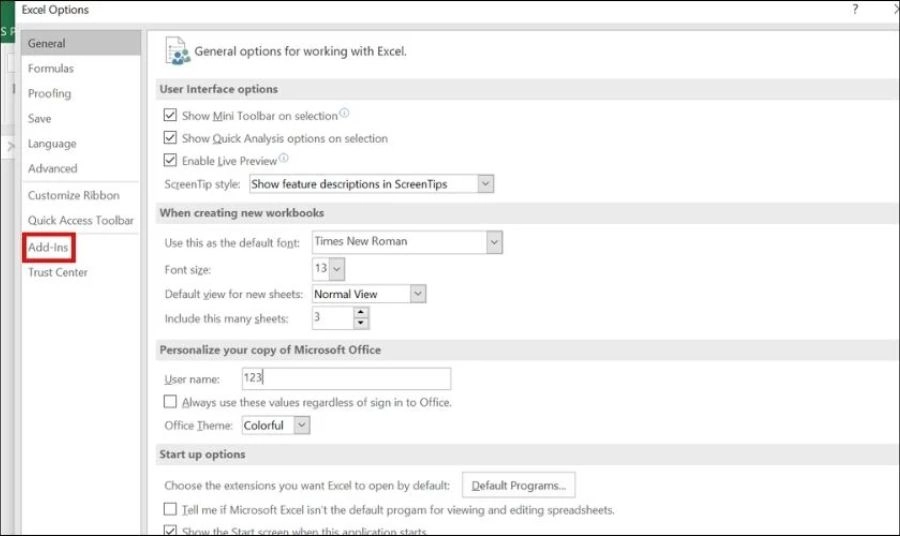Select the Add-Ins category

[48, 247]
